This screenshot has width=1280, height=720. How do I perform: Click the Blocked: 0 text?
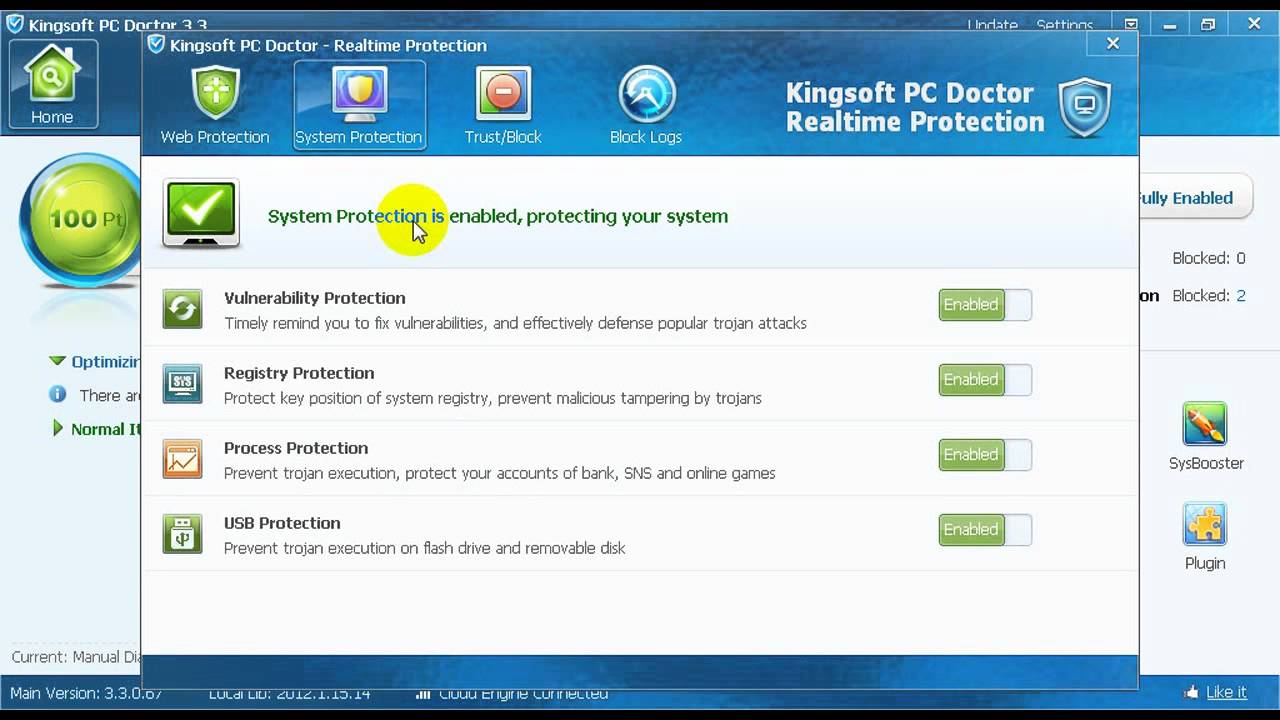[1208, 258]
